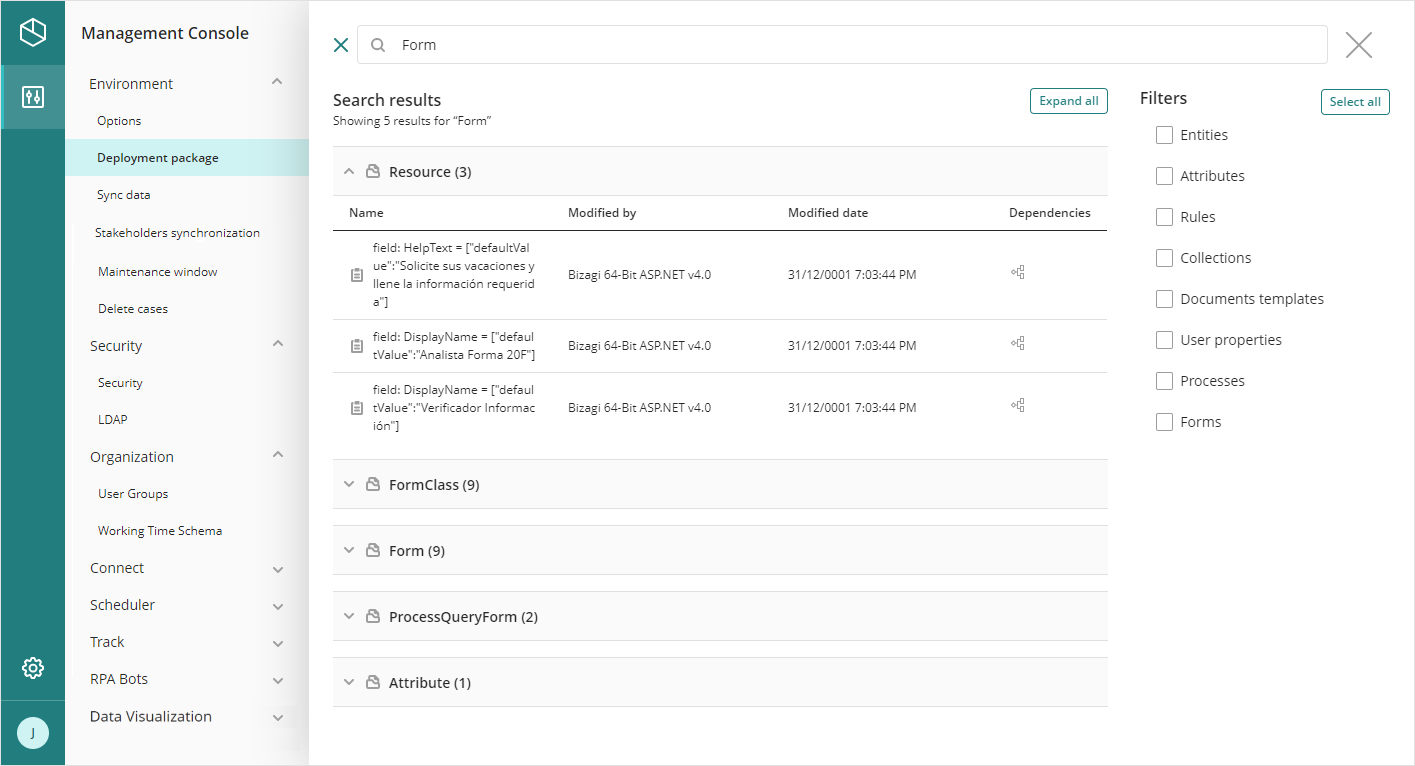Select the Verificador Información field name text
Screen dimensions: 1415x766
(454, 408)
